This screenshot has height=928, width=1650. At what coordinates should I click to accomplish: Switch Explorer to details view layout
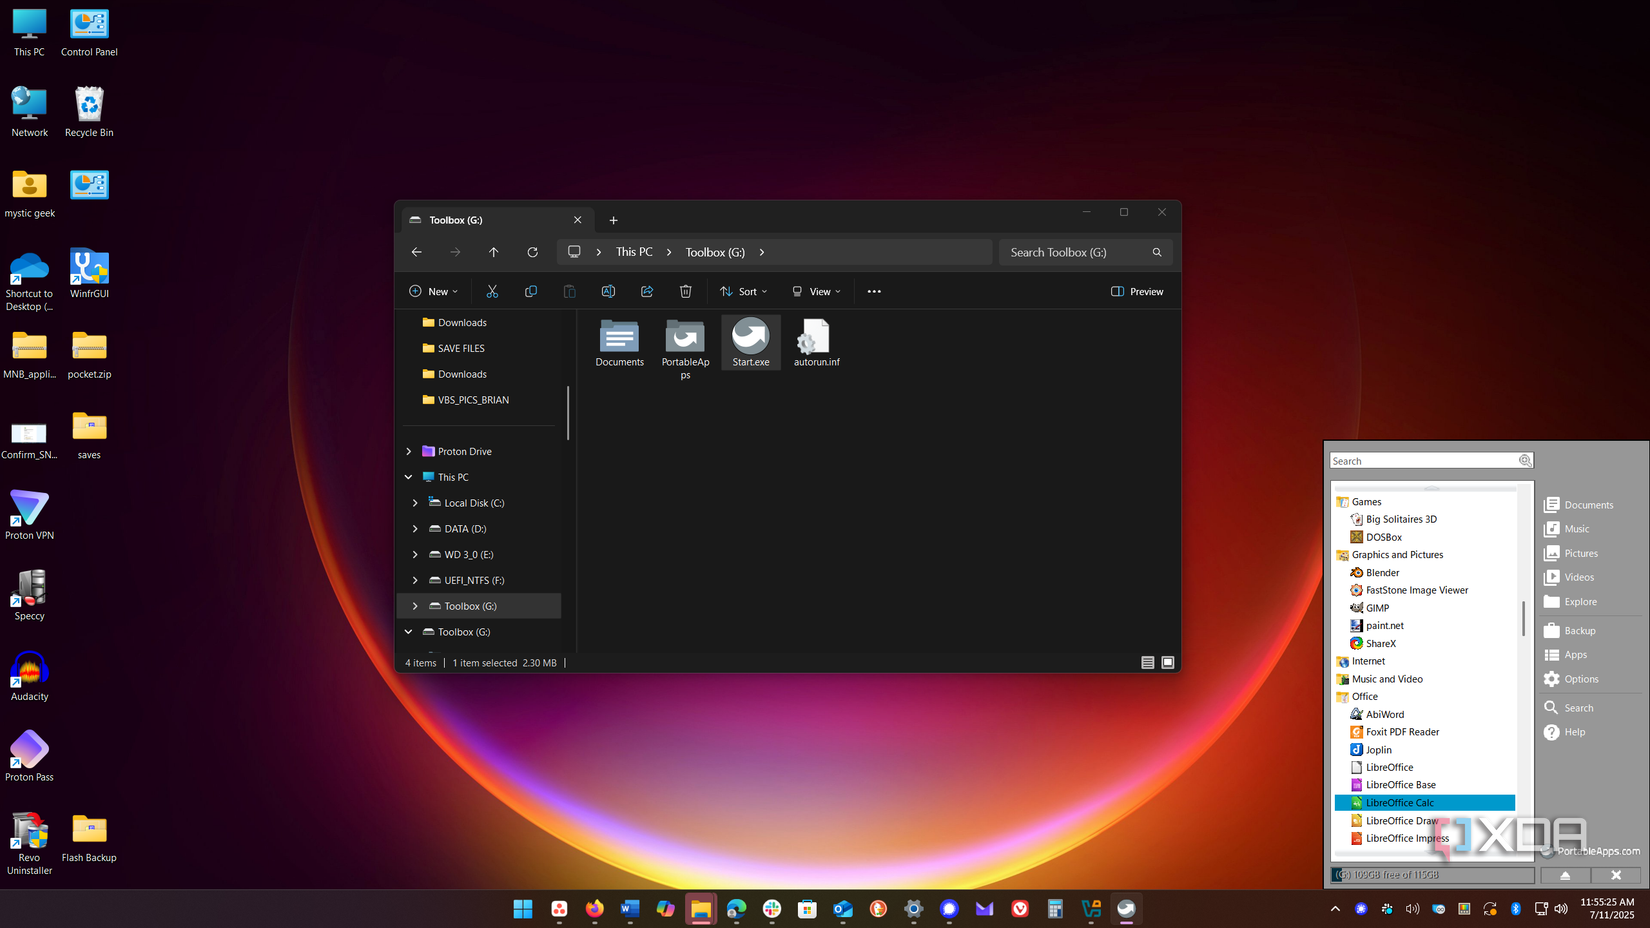click(1148, 663)
